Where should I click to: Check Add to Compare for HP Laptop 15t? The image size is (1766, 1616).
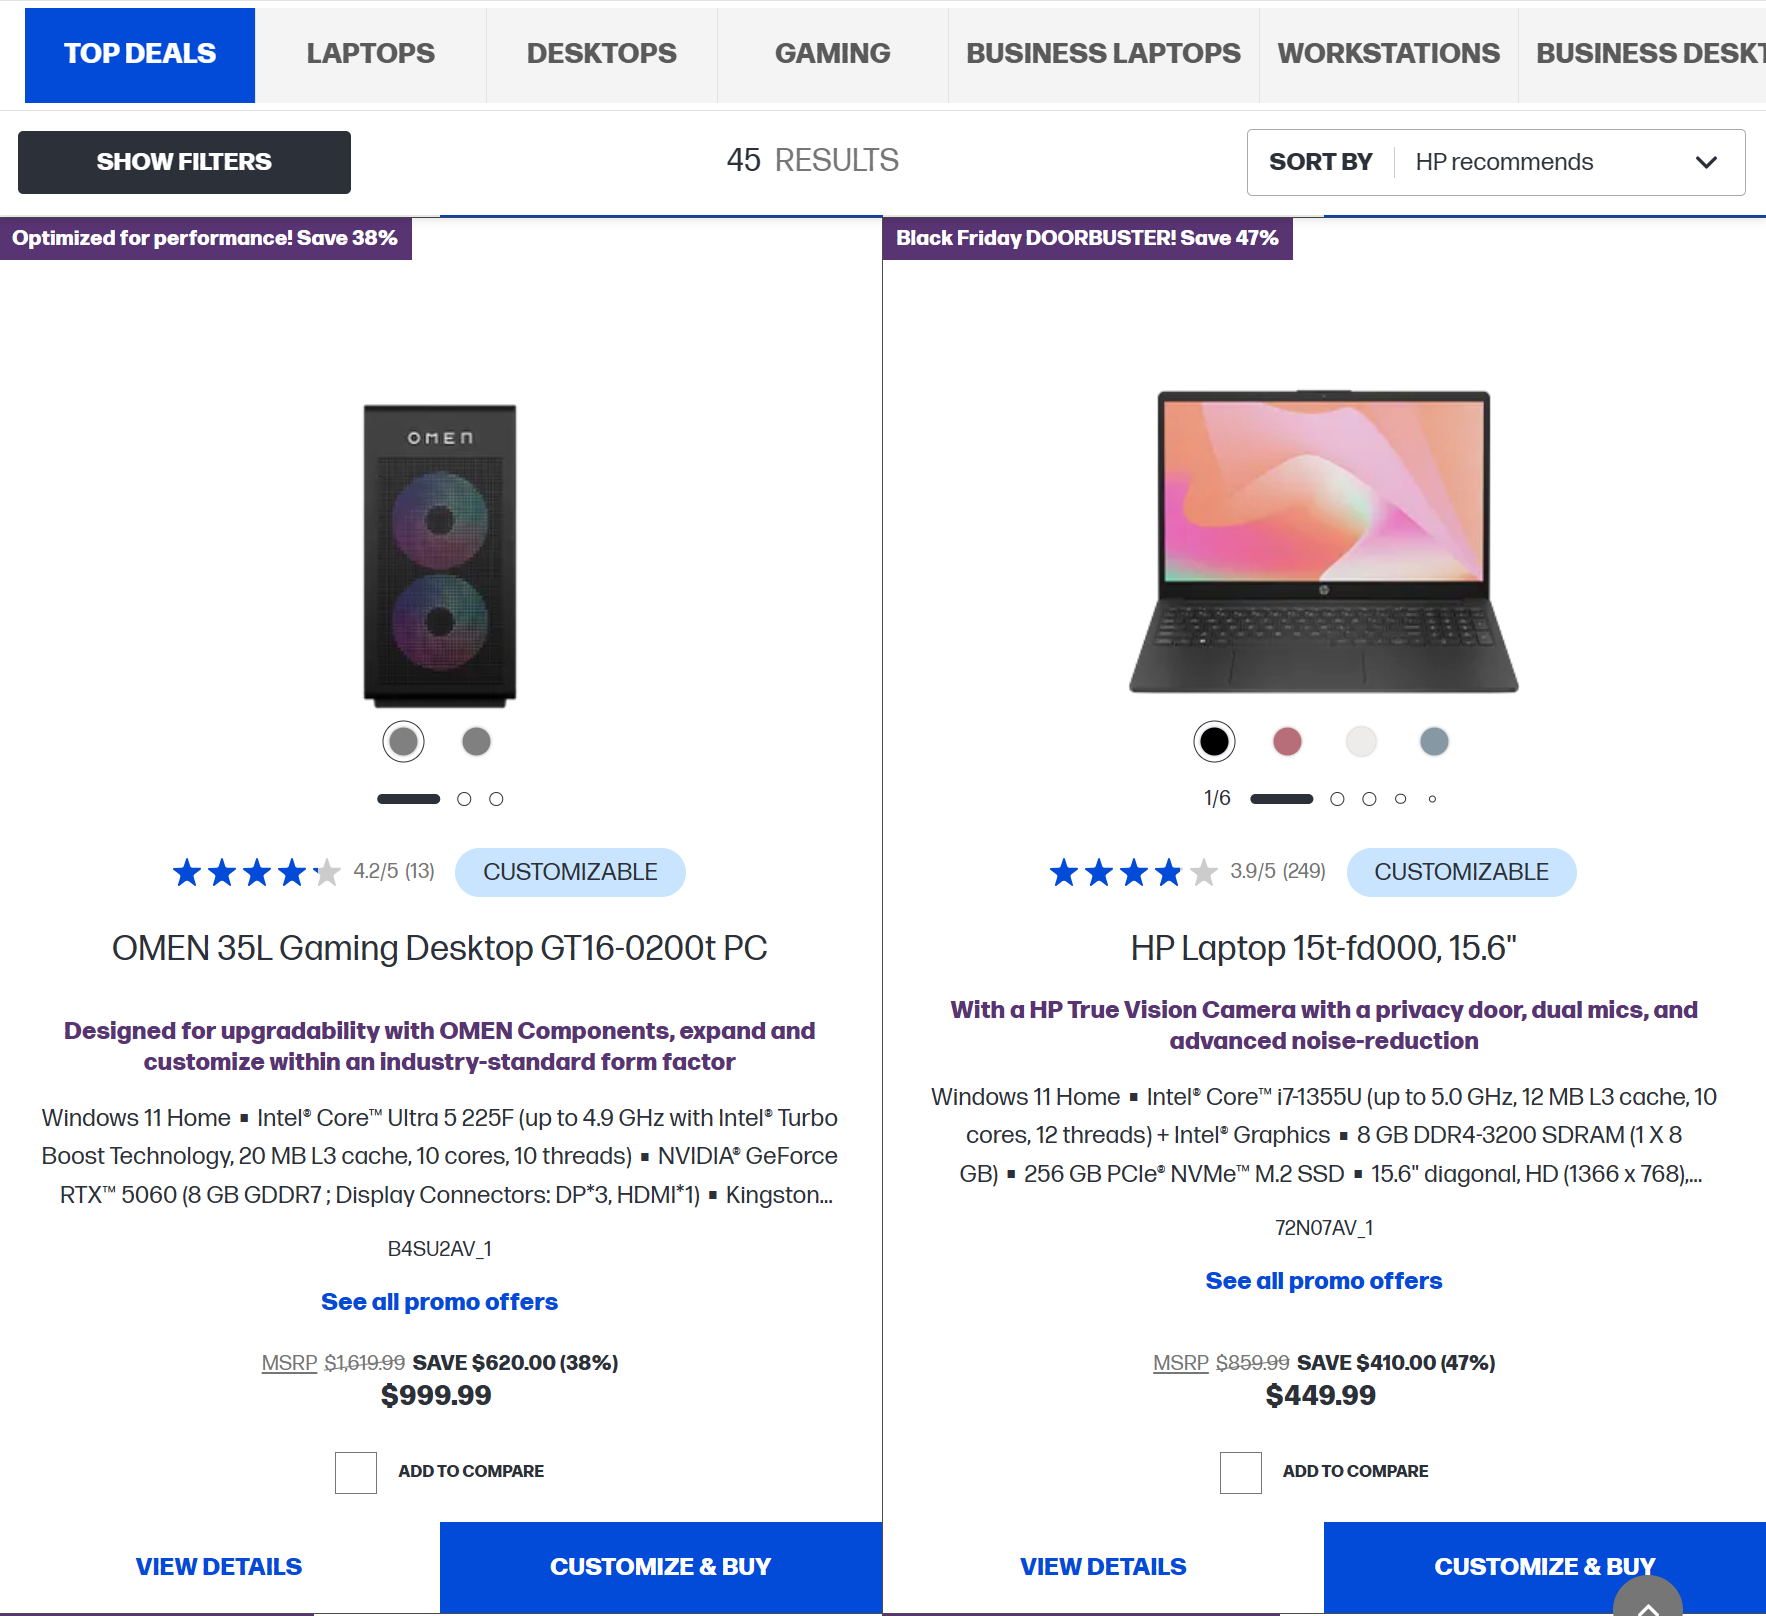[1240, 1472]
